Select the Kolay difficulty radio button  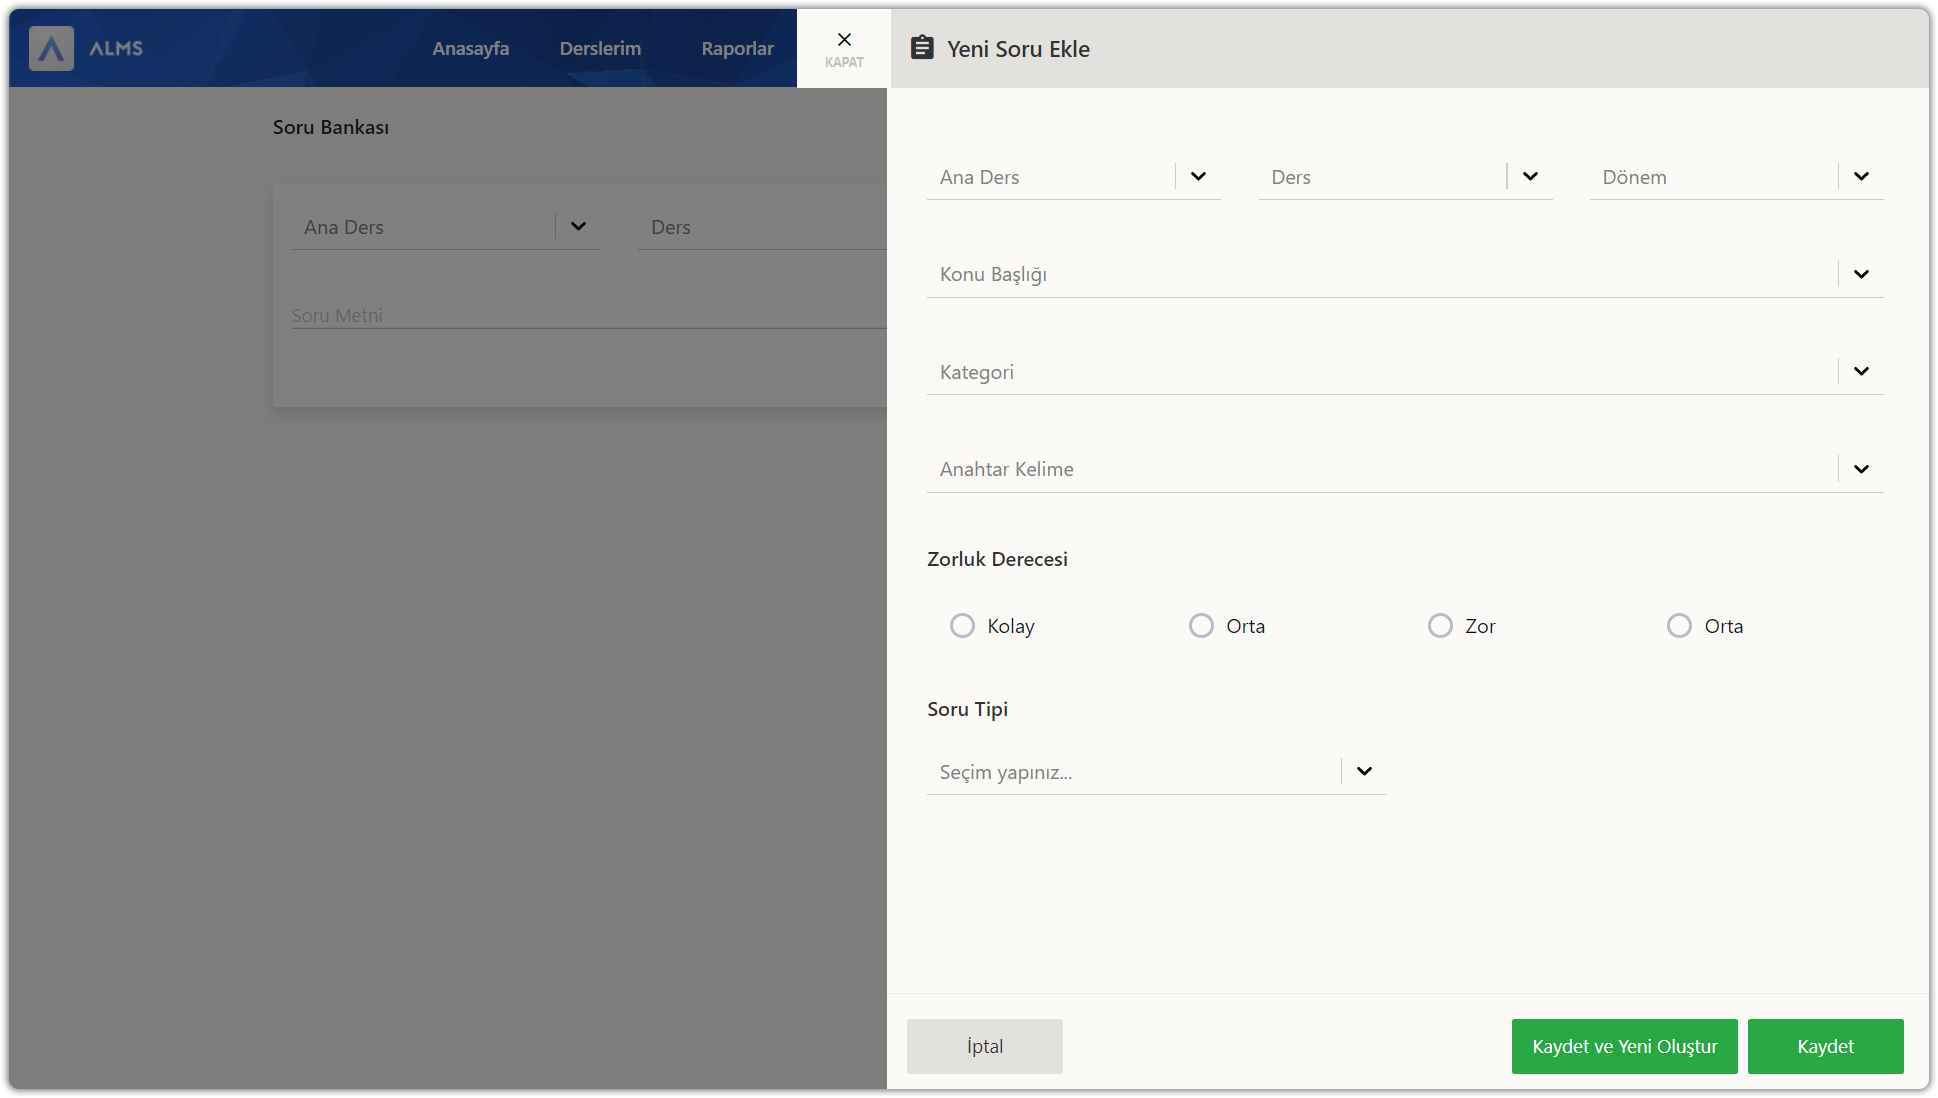(962, 626)
